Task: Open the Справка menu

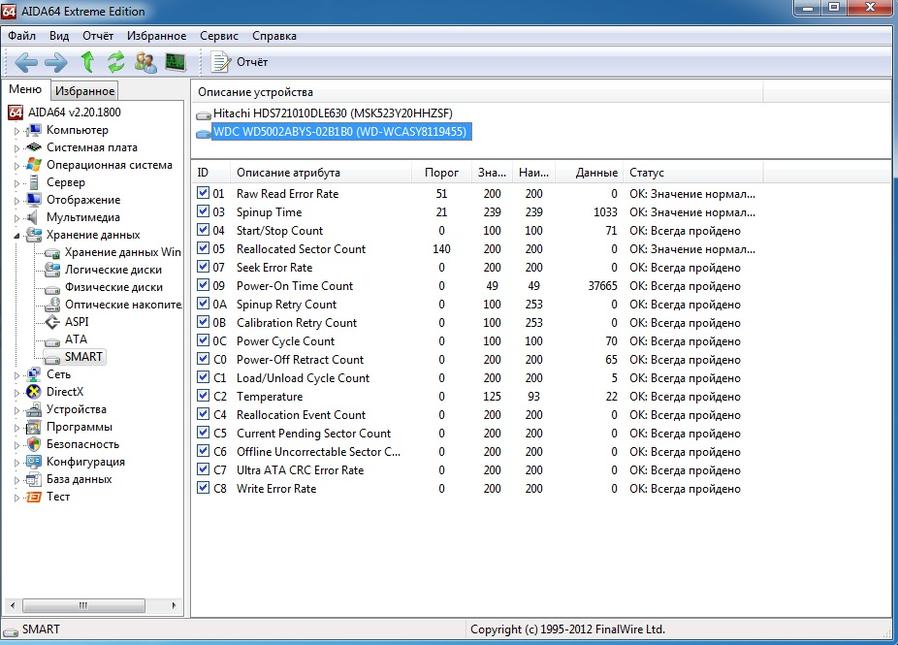Action: (274, 36)
